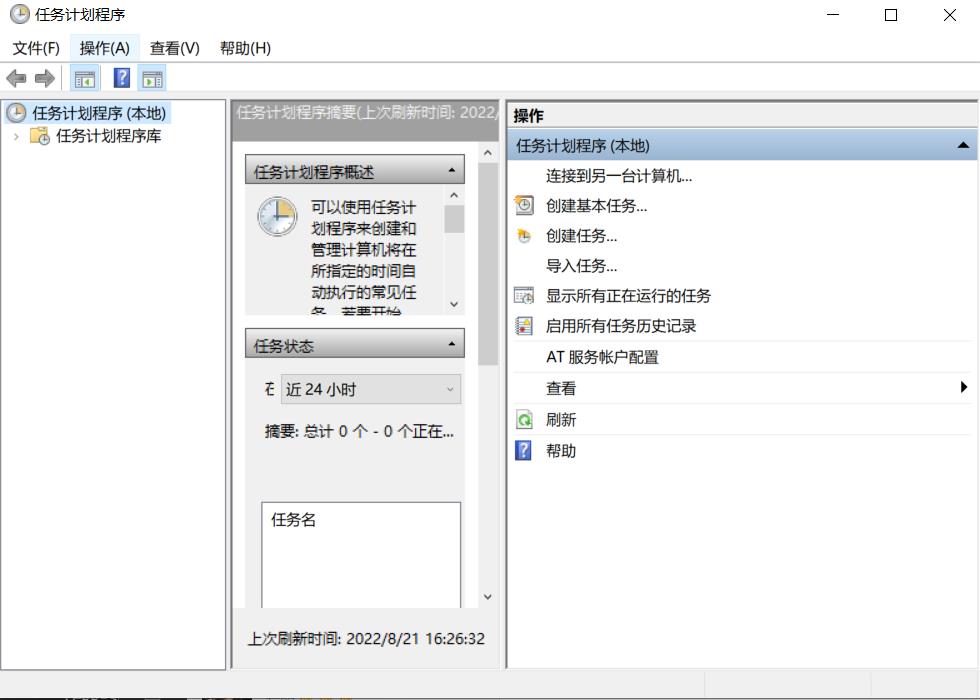Collapse the 任务状态 section
Image resolution: width=980 pixels, height=700 pixels.
(451, 344)
